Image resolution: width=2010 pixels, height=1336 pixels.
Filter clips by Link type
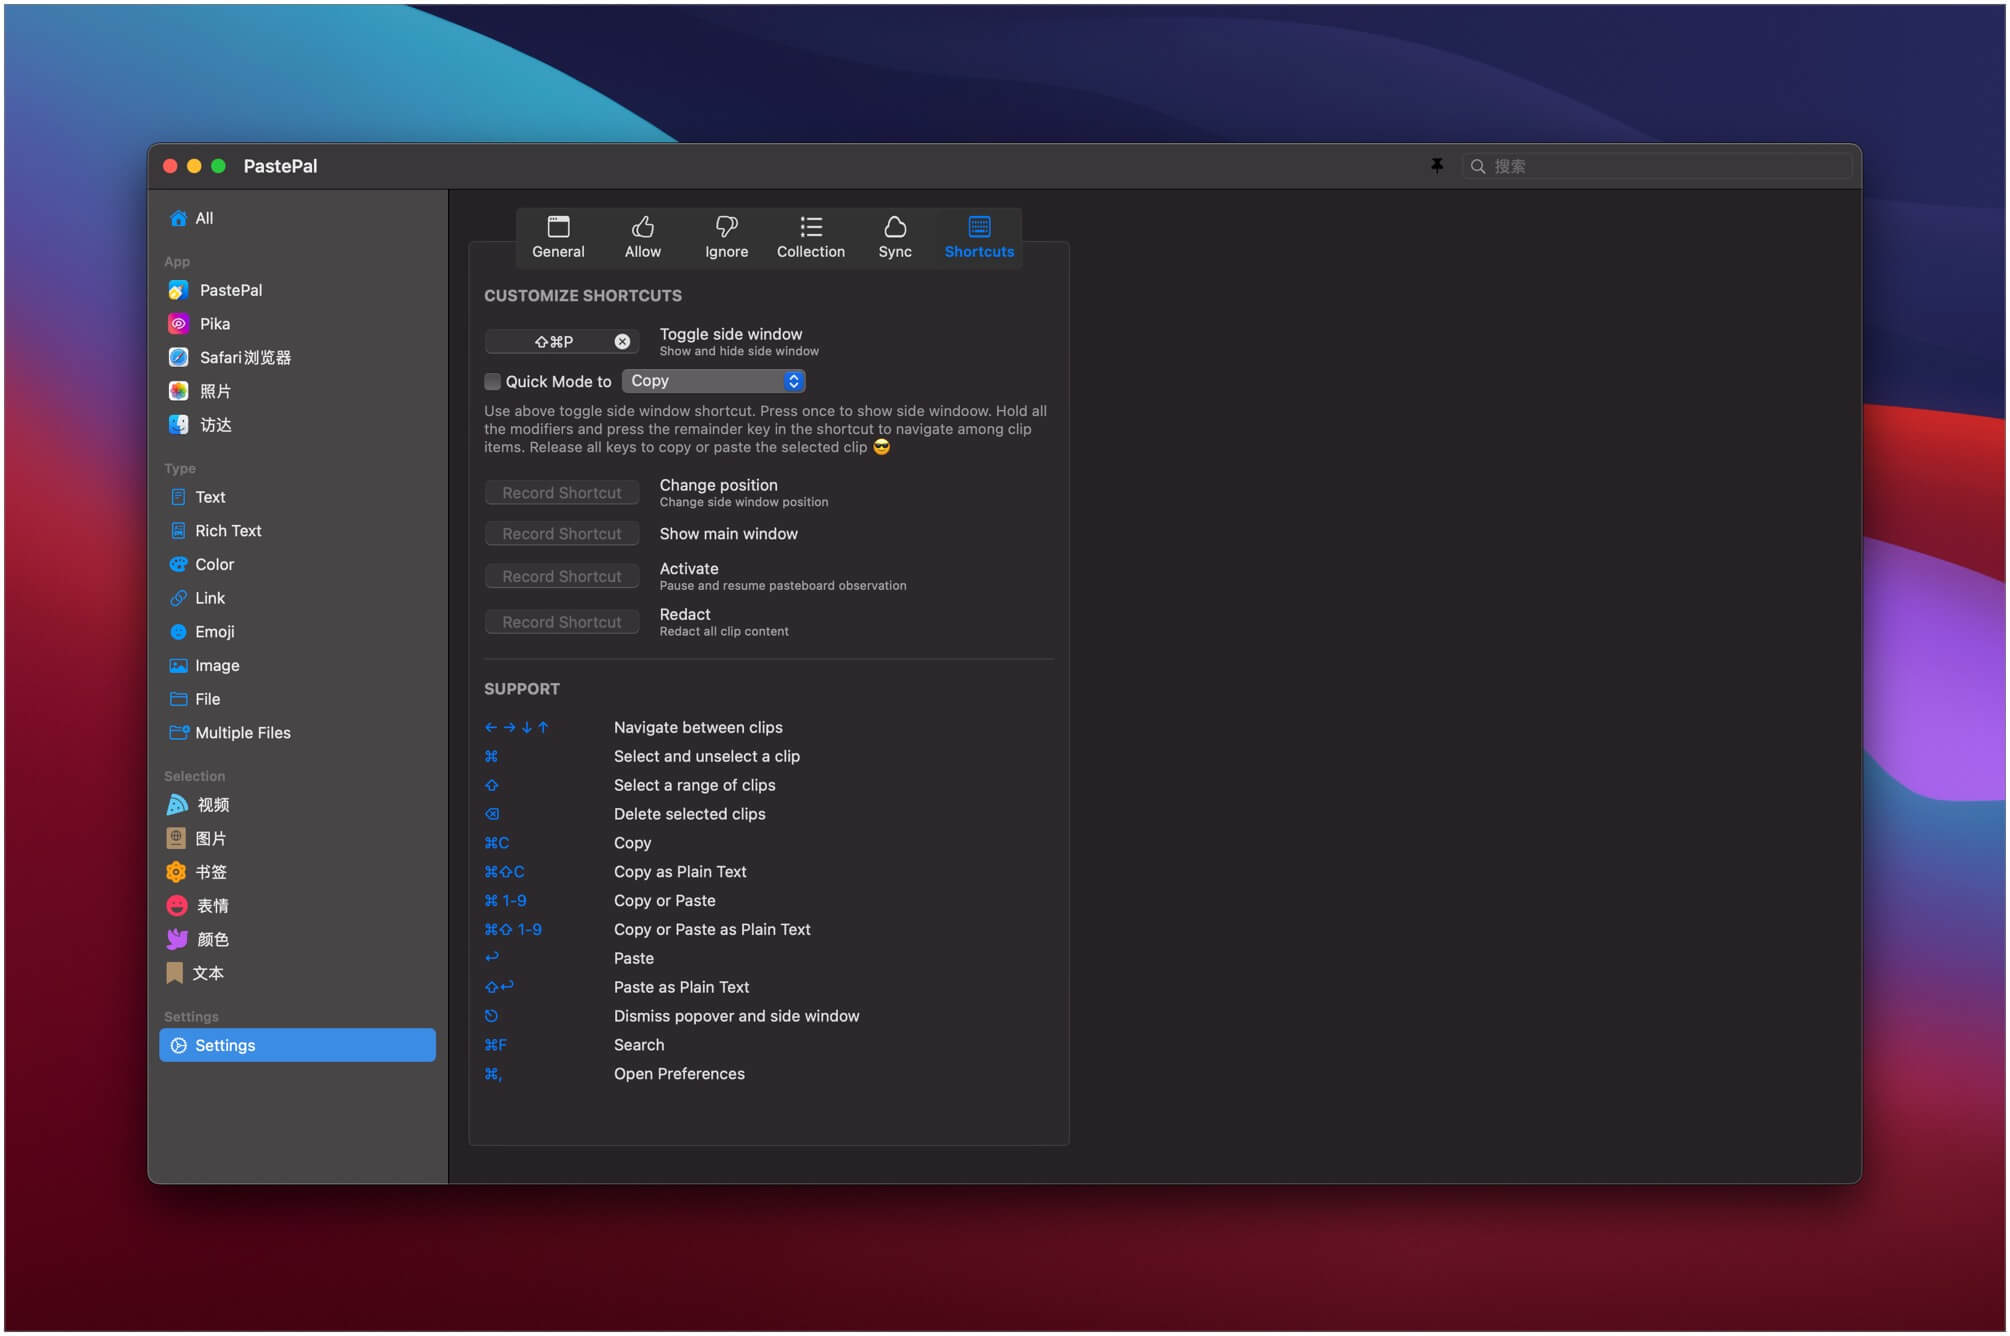(x=297, y=598)
